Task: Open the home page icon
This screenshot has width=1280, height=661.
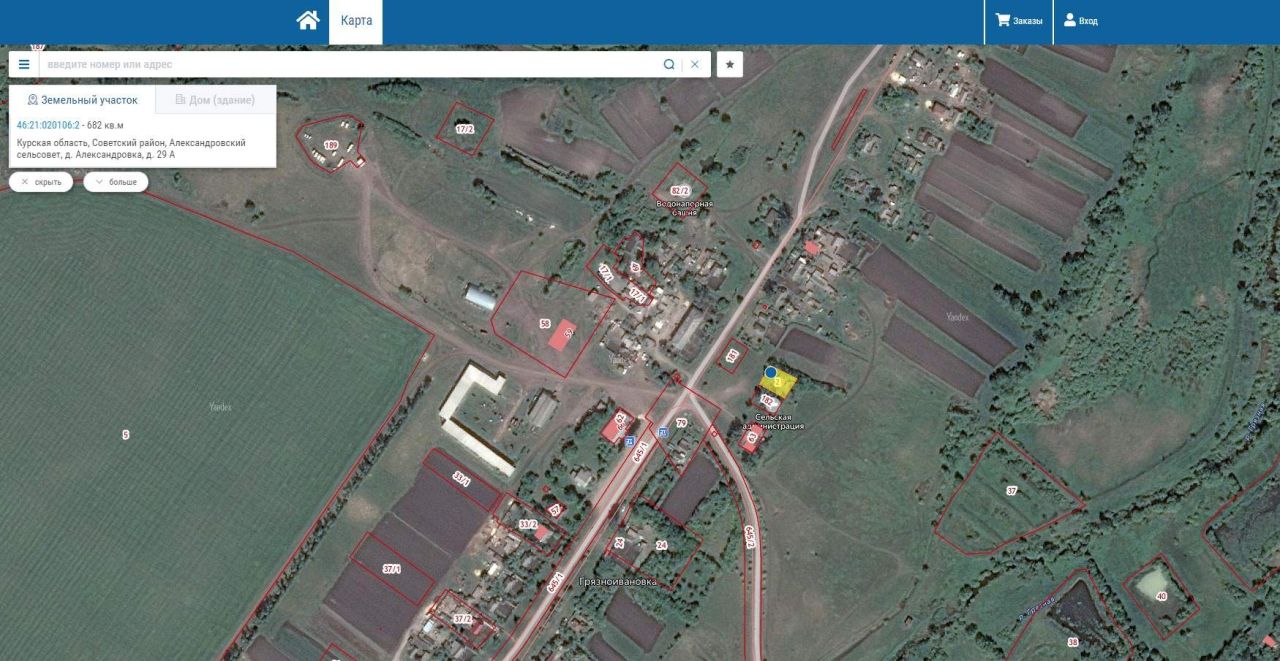Action: [x=308, y=20]
